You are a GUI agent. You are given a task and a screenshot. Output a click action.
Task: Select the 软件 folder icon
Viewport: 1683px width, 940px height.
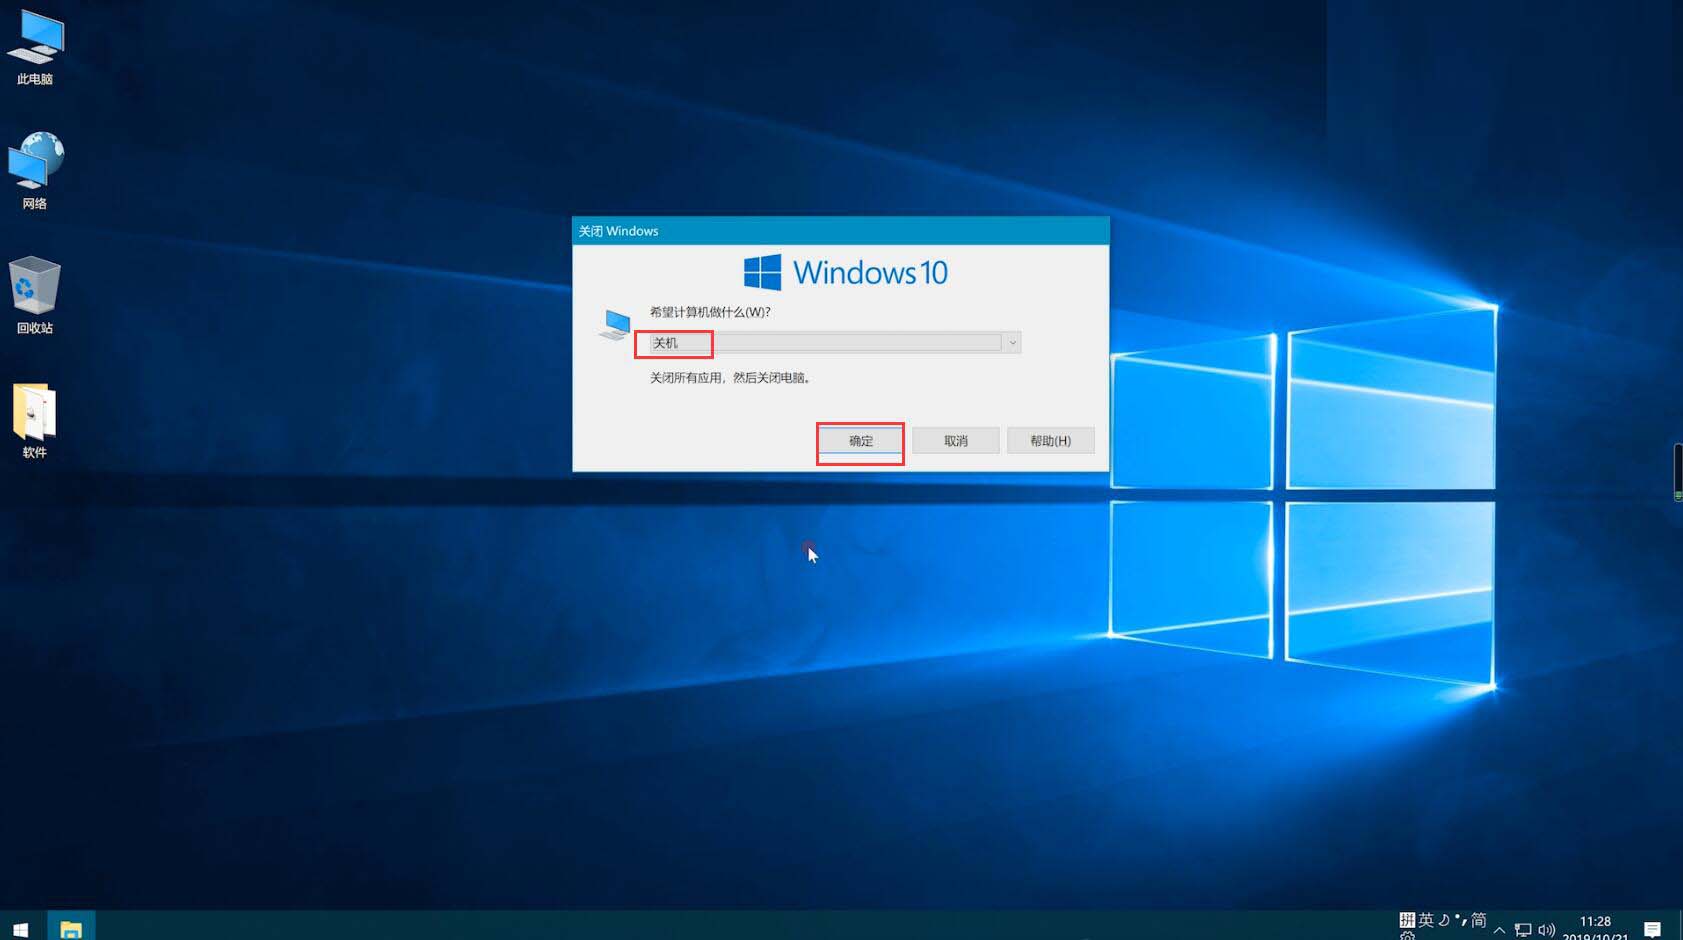[x=35, y=420]
